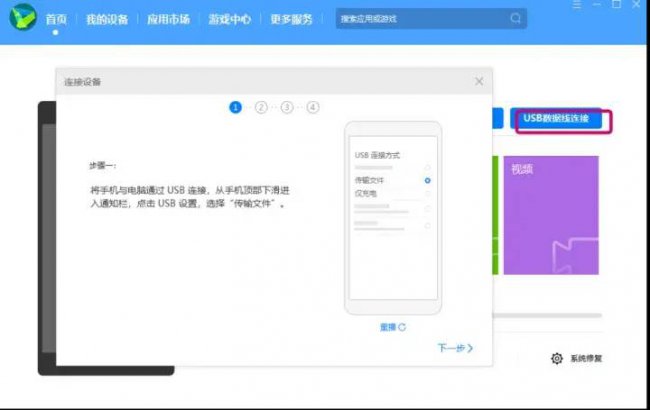Jump to step 3 indicator
Viewport: 650px width, 410px height.
coord(287,107)
